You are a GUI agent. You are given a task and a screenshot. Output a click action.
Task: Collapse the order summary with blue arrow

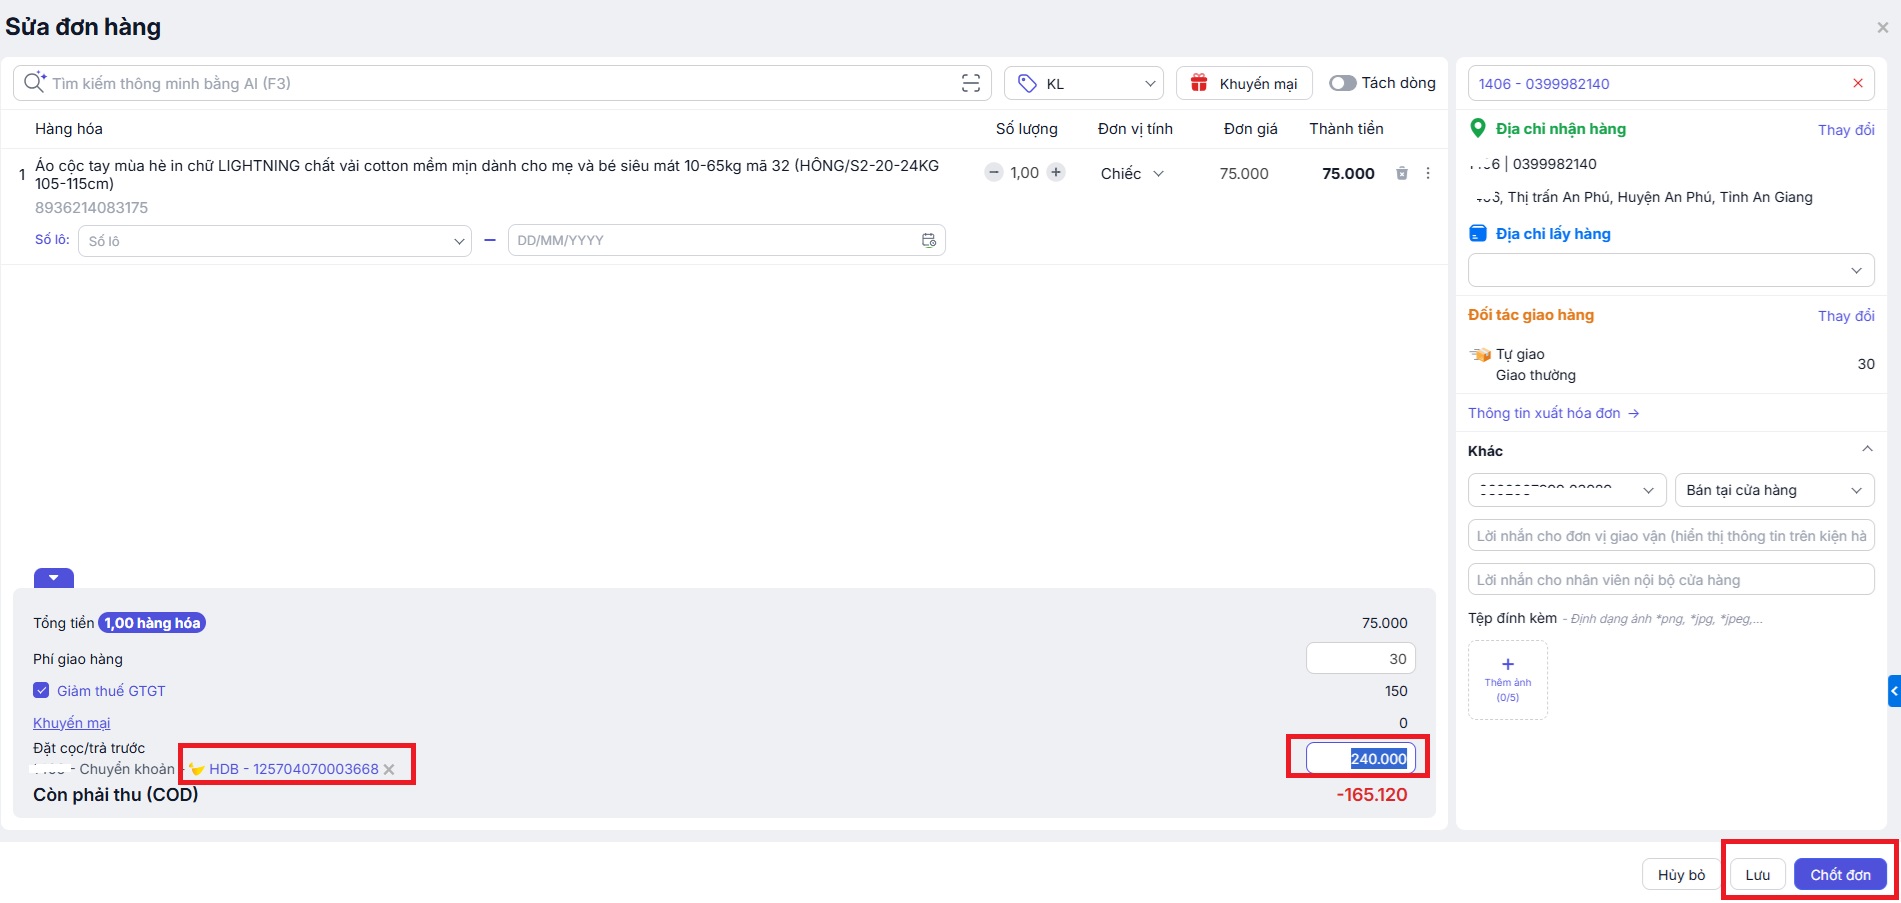pyautogui.click(x=54, y=578)
